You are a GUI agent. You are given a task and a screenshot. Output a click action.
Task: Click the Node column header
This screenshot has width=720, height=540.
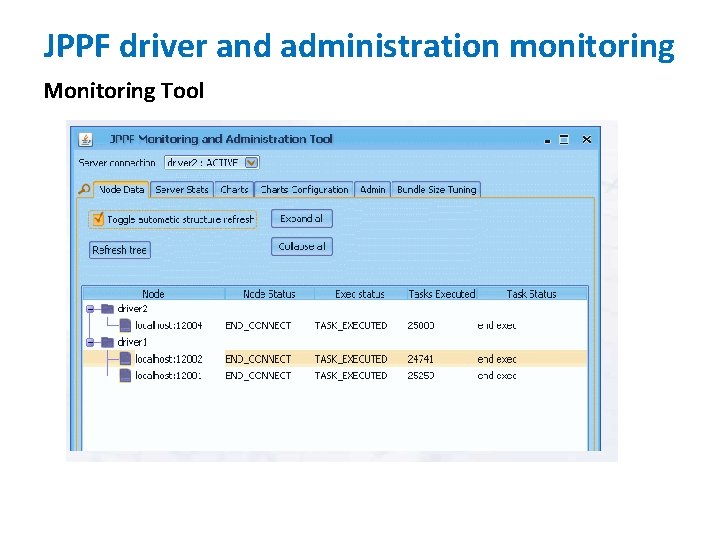pyautogui.click(x=153, y=294)
